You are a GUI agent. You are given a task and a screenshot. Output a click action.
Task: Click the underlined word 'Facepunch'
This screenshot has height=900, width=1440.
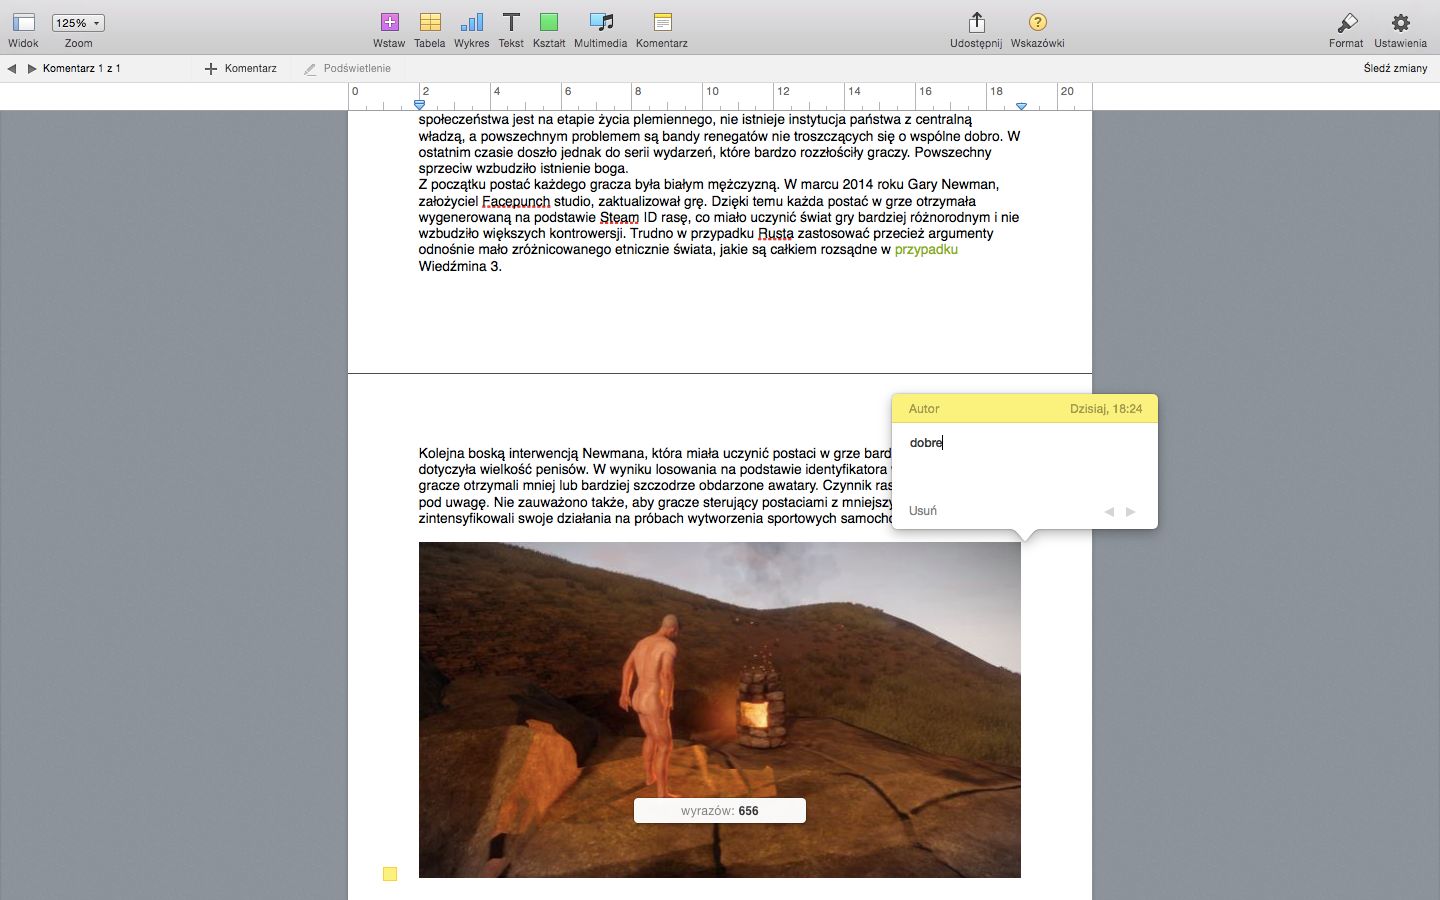coord(516,201)
